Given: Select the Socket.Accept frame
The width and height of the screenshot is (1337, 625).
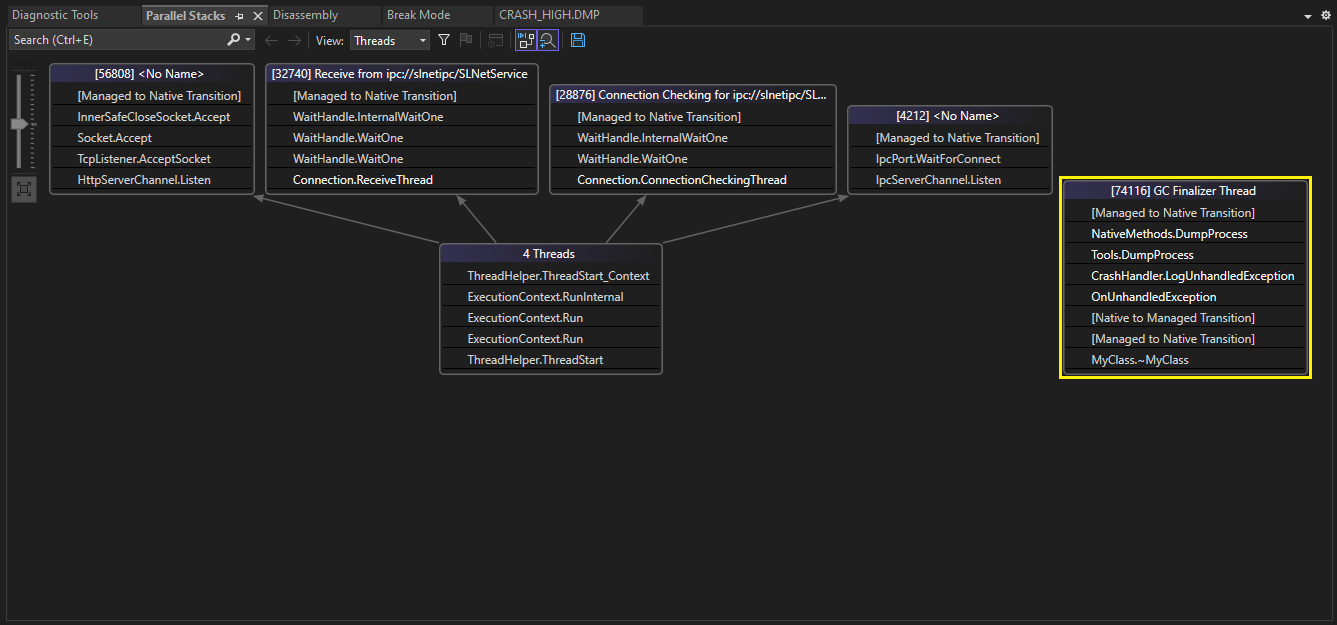Looking at the screenshot, I should 153,138.
